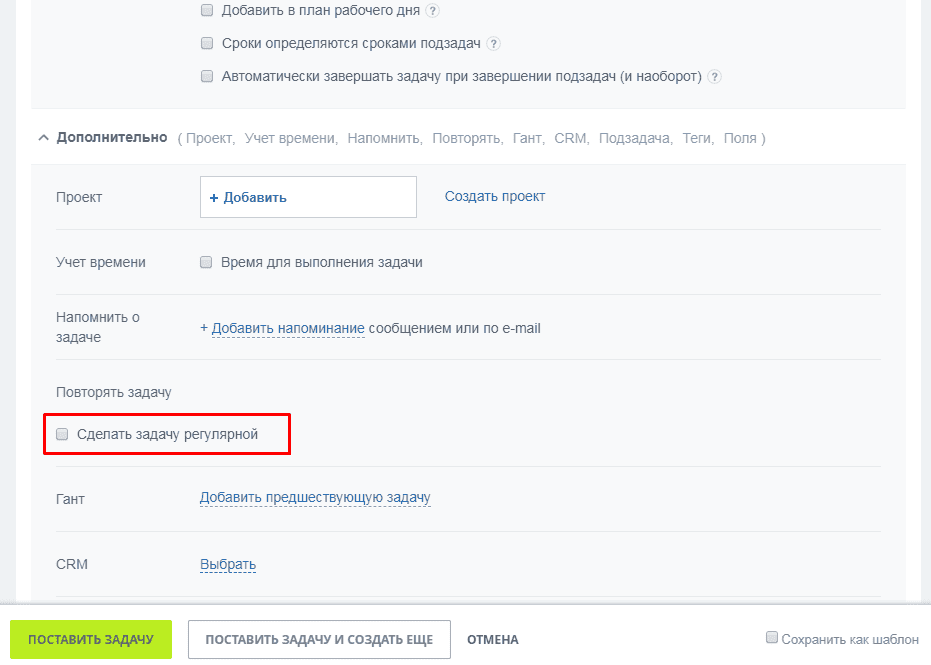Open 'Создать проект' link
931x665 pixels.
(495, 196)
